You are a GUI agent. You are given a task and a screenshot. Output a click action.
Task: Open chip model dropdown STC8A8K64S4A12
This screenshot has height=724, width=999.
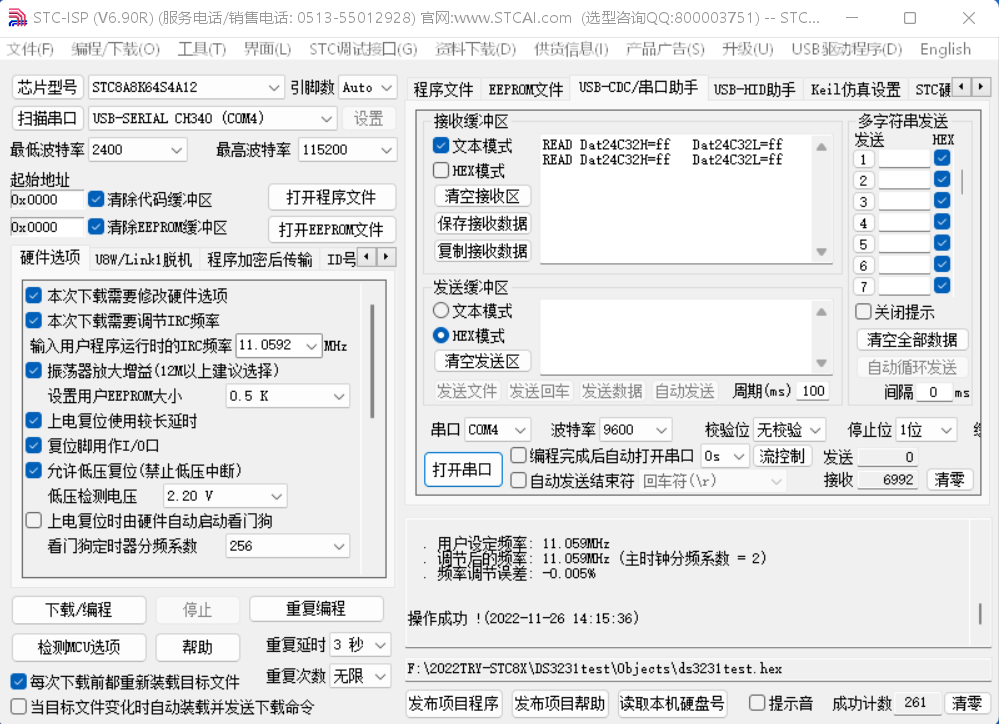tap(185, 87)
